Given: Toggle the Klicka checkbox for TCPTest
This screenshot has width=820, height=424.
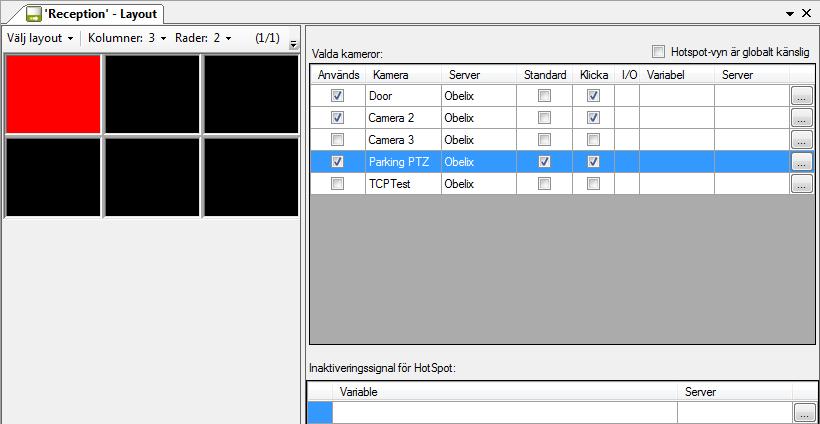Looking at the screenshot, I should pos(593,184).
